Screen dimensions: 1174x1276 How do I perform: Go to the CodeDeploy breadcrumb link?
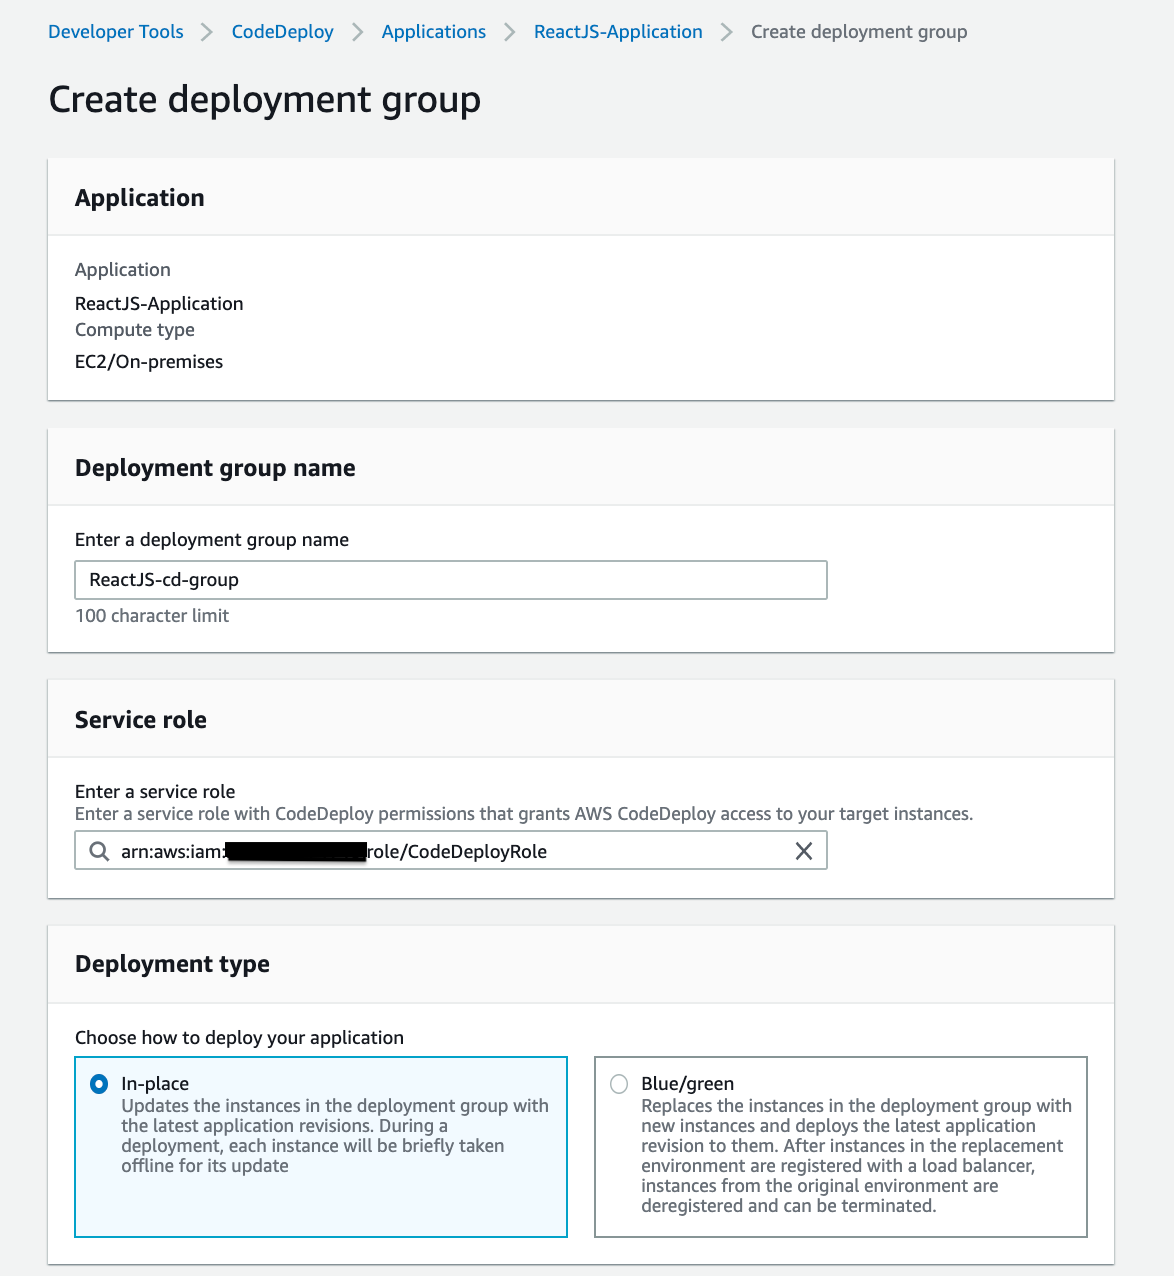tap(283, 32)
